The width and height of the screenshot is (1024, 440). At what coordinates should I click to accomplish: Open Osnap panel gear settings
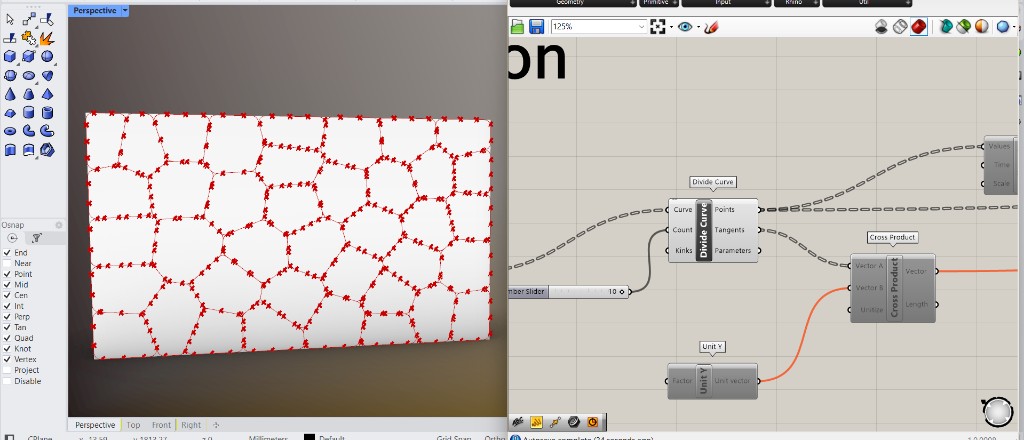[59, 225]
